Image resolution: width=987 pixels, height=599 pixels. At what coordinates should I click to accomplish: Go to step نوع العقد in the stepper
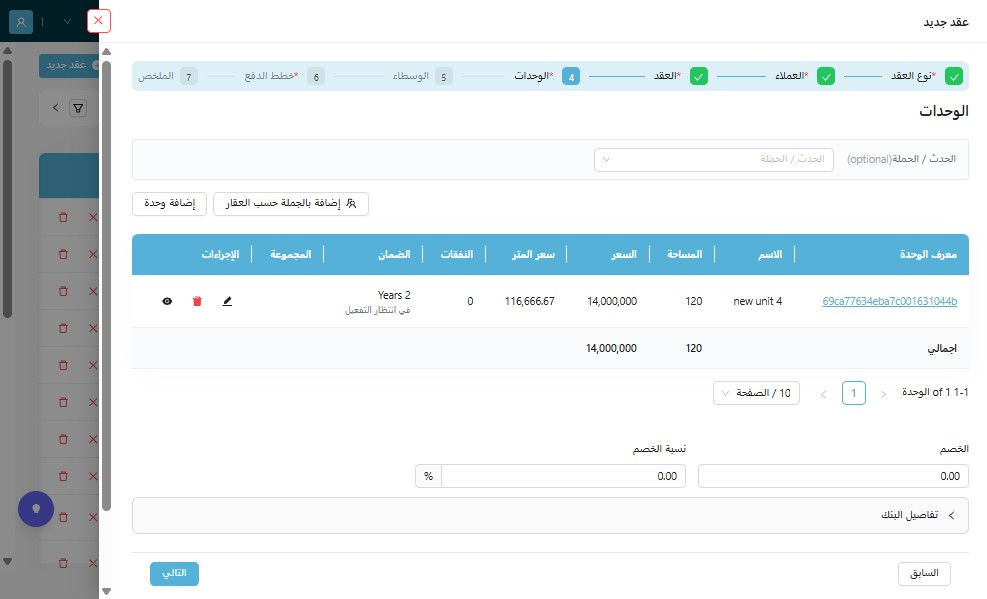point(927,76)
